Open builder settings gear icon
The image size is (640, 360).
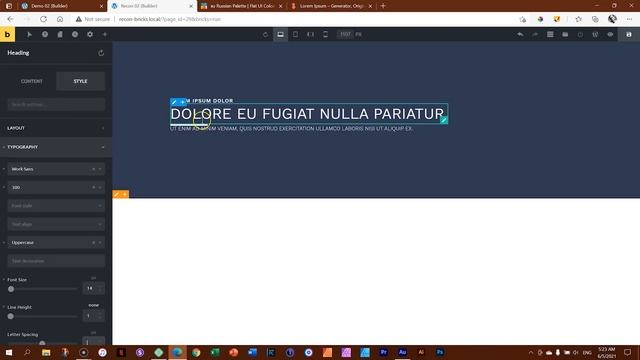[x=90, y=35]
